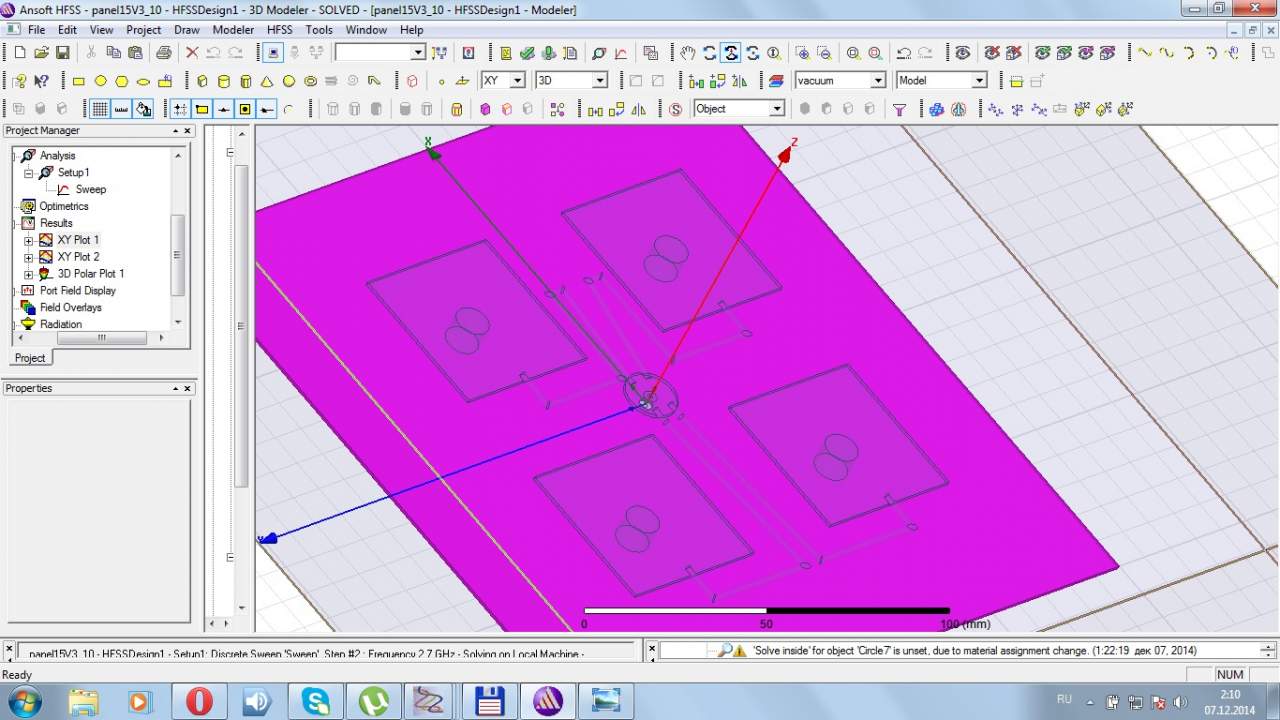Toggle the ruler display button

click(x=122, y=109)
